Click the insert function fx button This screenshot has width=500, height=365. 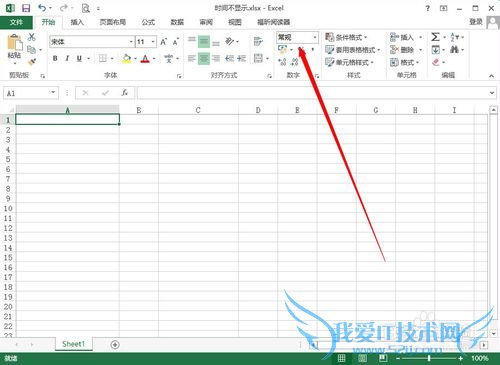pos(125,93)
